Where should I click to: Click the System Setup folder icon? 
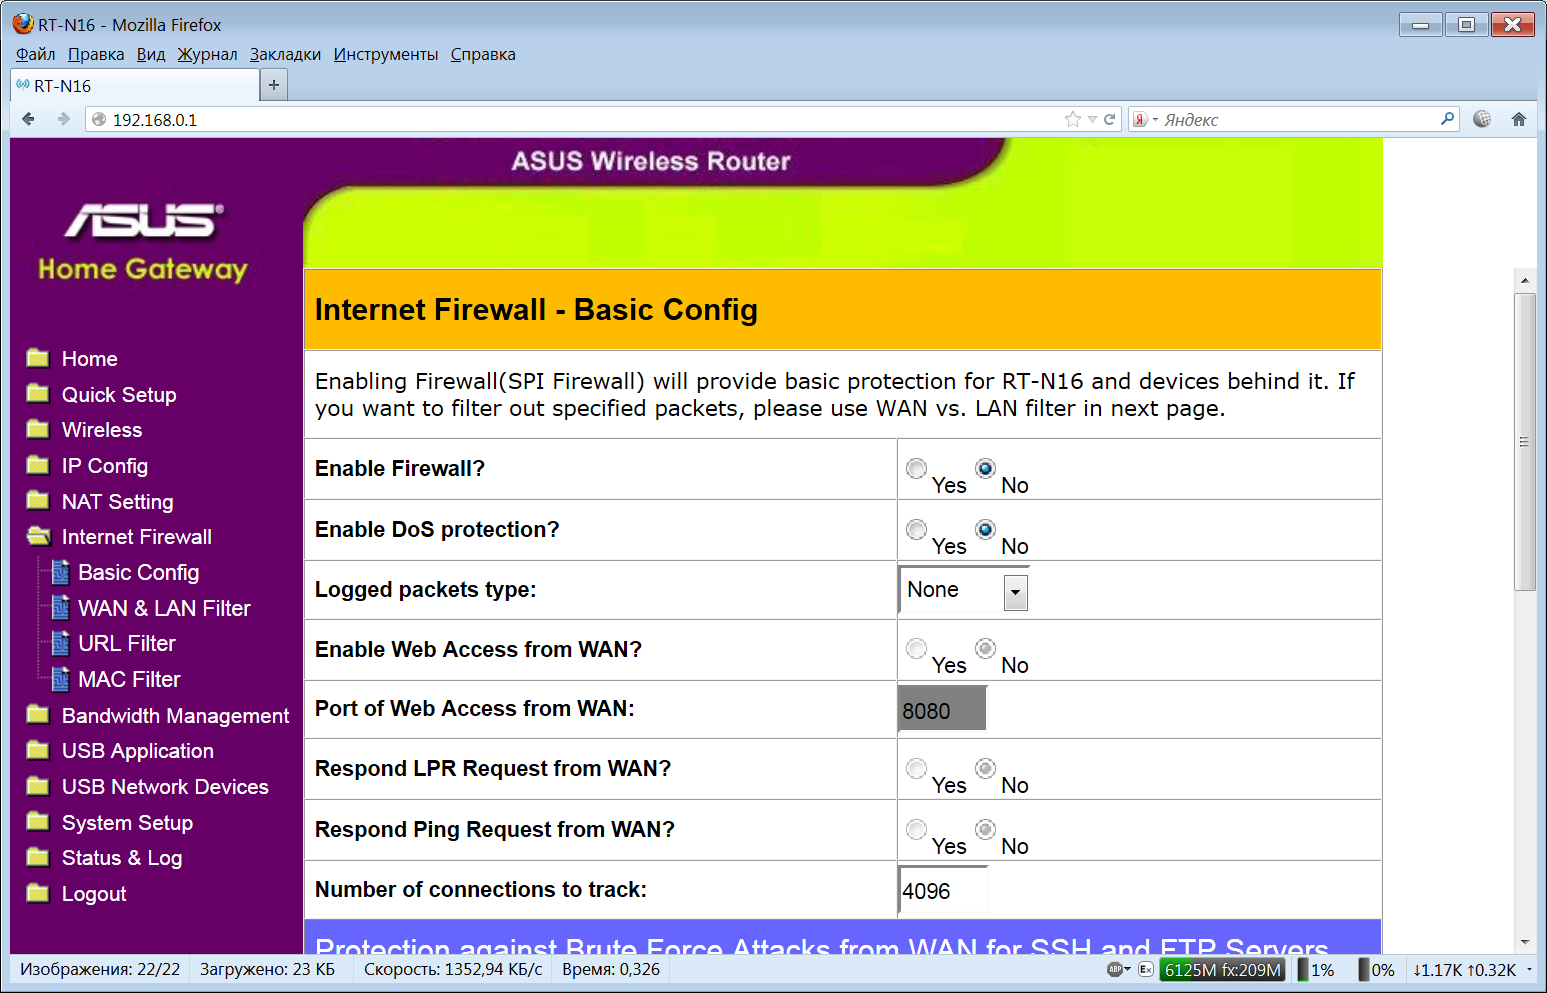(38, 822)
